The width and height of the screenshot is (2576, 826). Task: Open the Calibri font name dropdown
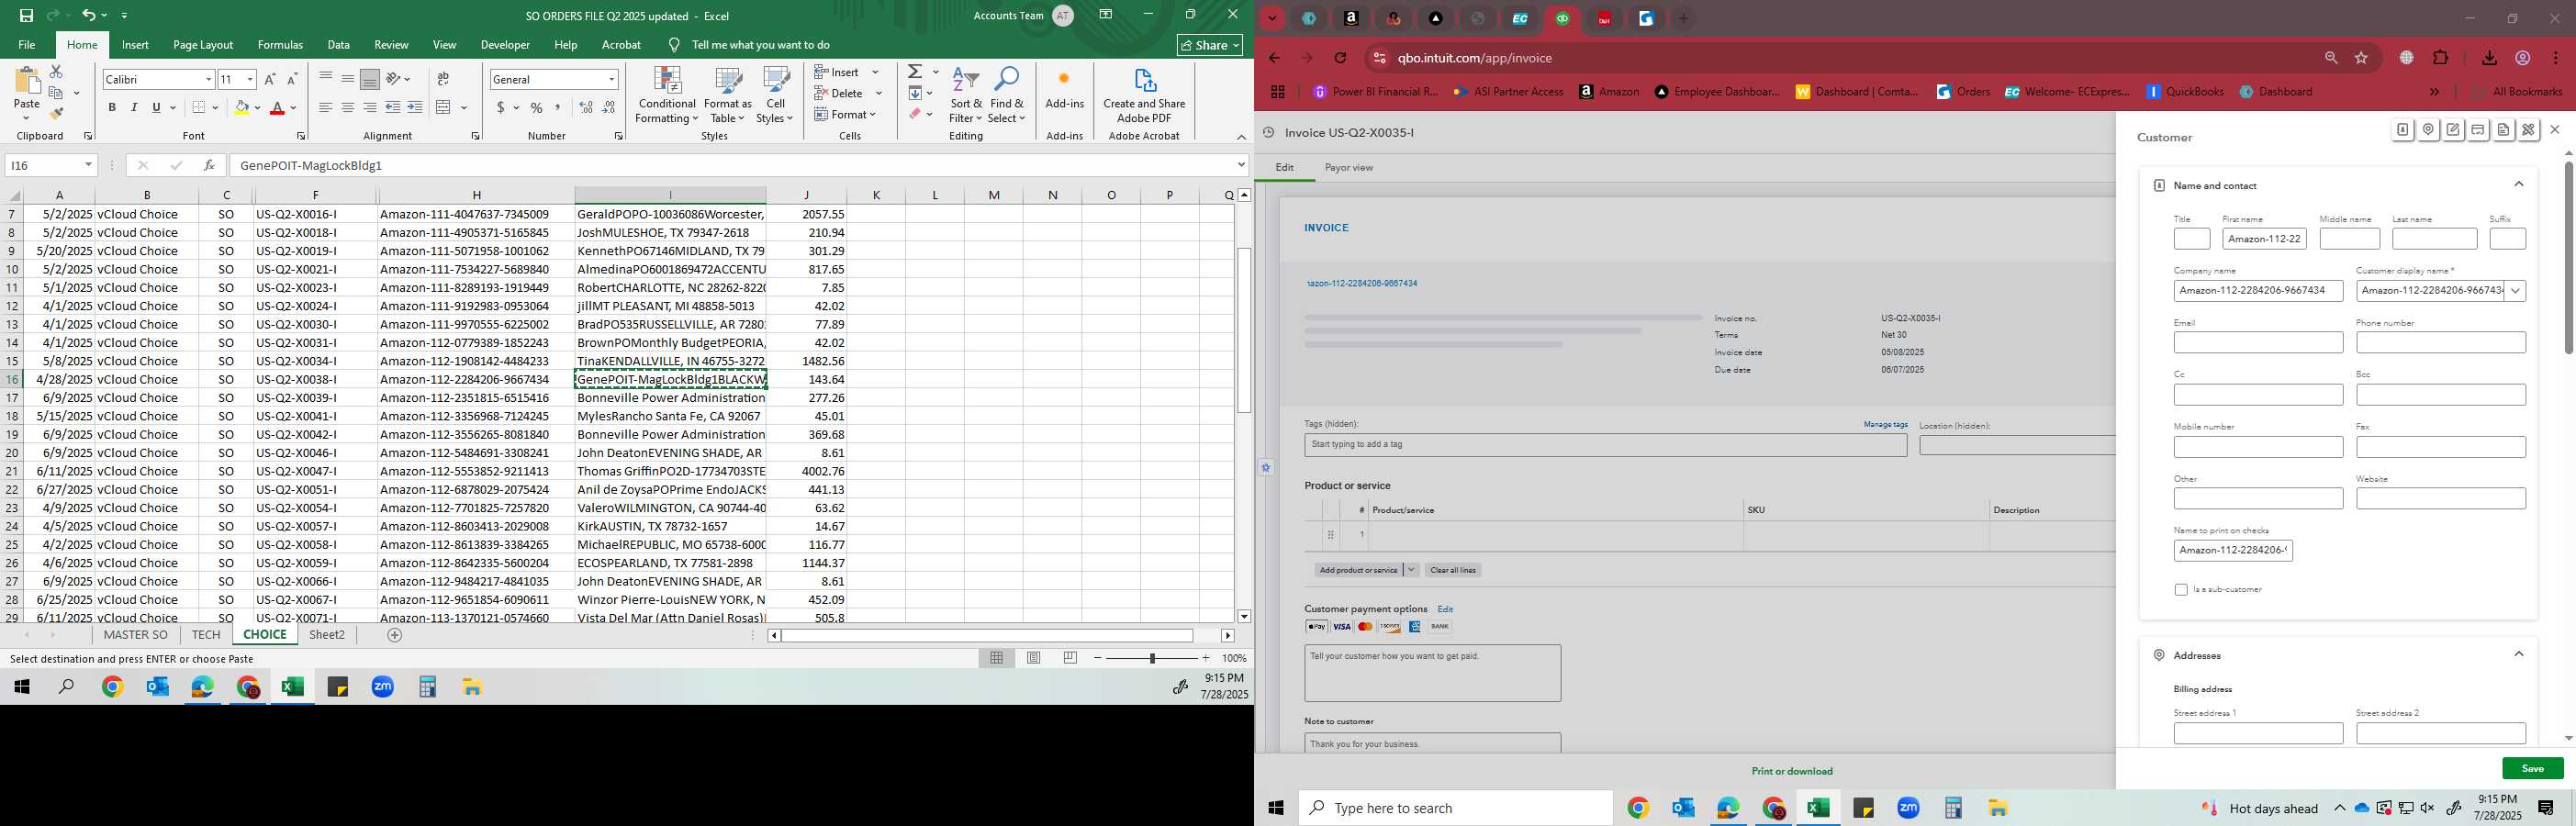(208, 79)
